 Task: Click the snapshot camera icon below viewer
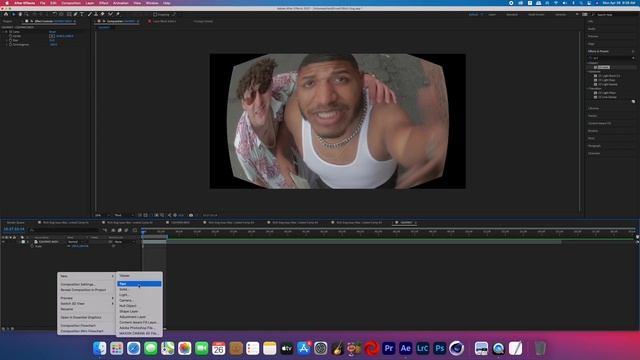(x=191, y=215)
